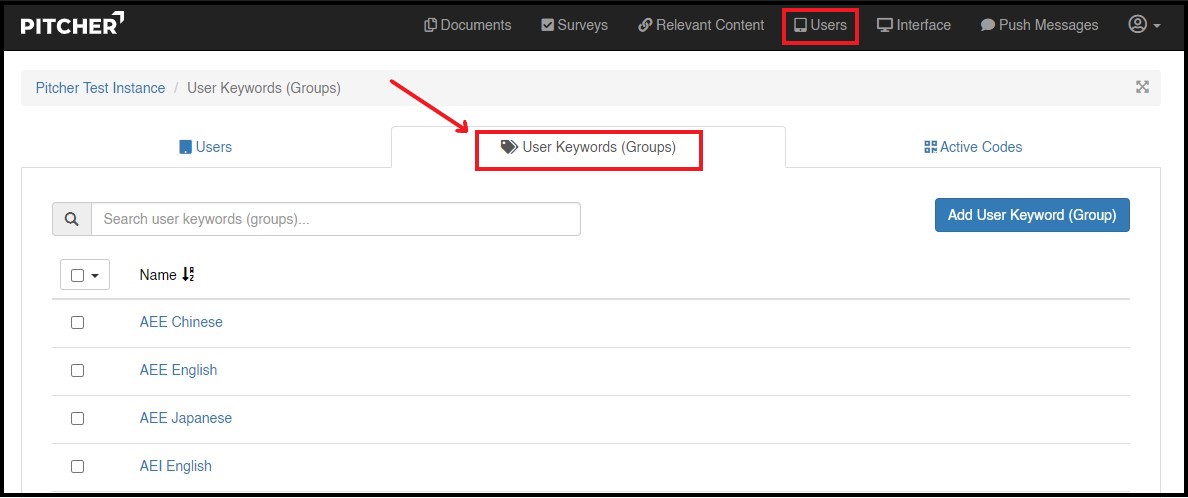Click the tag icon on User Keywords tab
The image size is (1188, 498).
click(509, 147)
